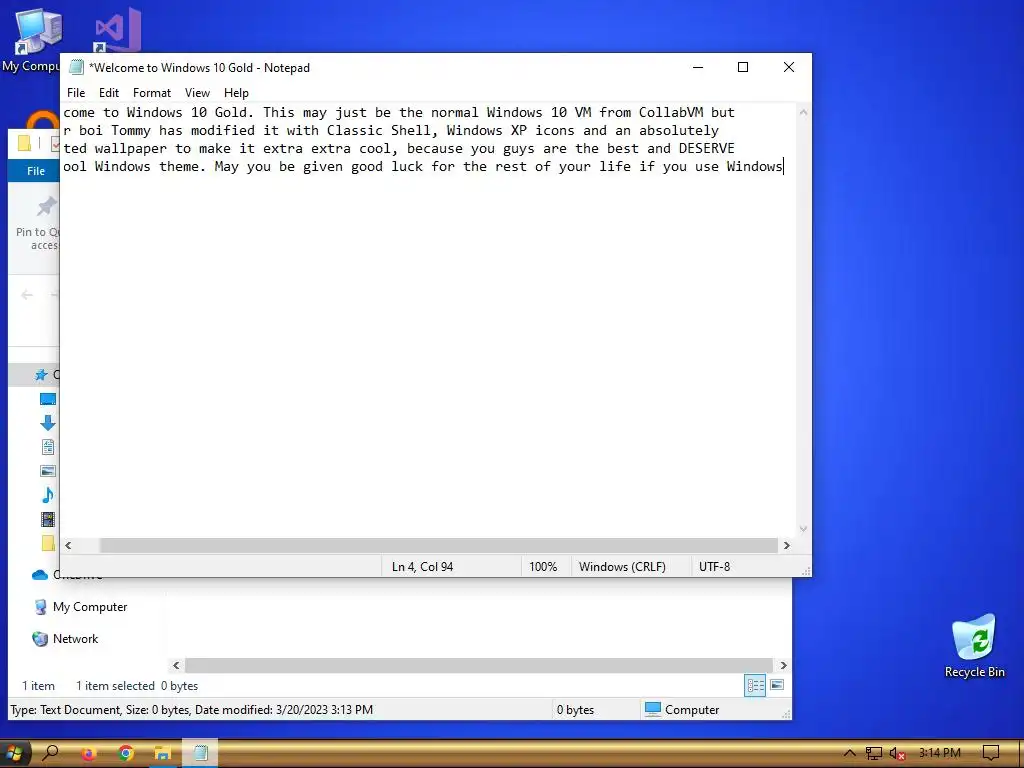The width and height of the screenshot is (1024, 768).
Task: Open the Recycle Bin on the desktop
Action: [974, 645]
